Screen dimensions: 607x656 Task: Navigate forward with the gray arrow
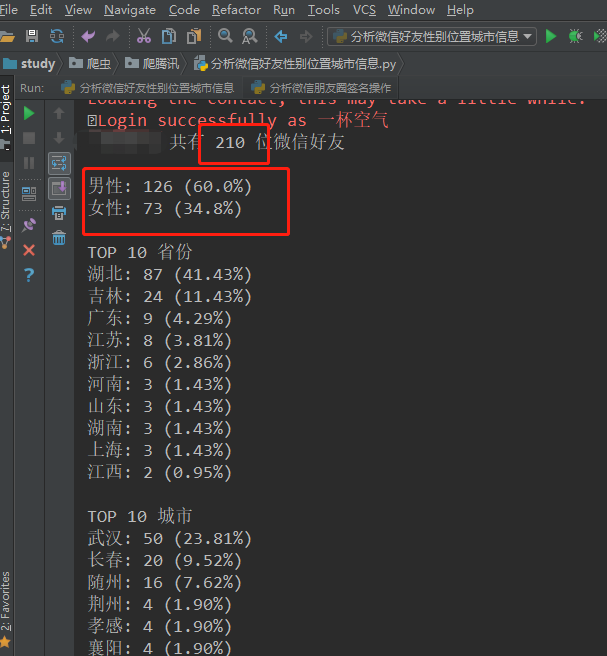(306, 36)
